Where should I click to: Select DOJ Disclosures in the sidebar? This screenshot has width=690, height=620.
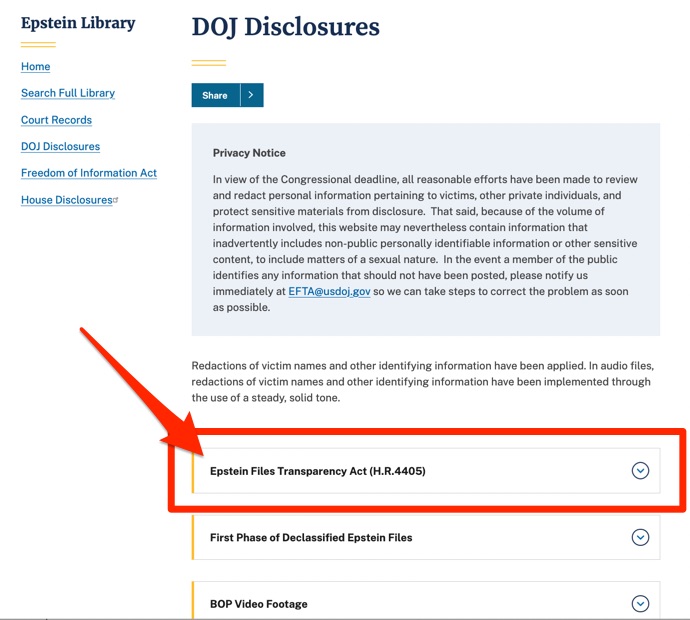(60, 146)
